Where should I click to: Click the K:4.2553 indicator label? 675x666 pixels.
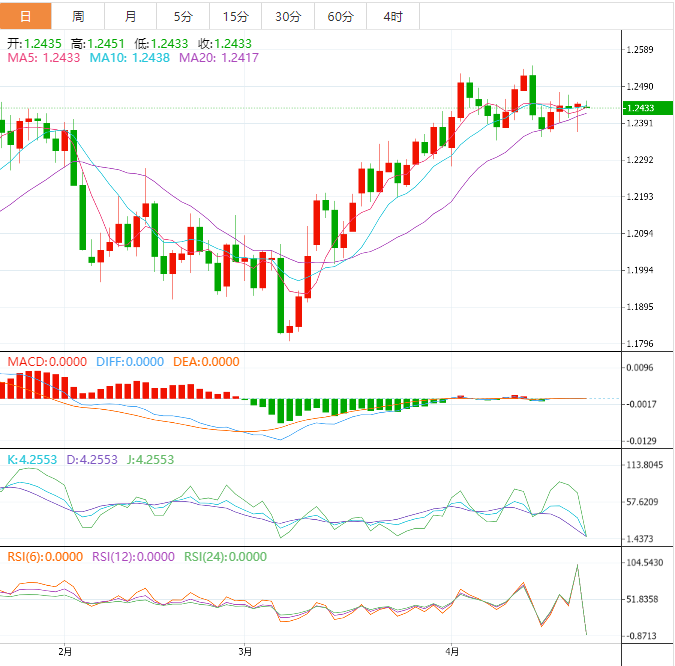[x=32, y=460]
